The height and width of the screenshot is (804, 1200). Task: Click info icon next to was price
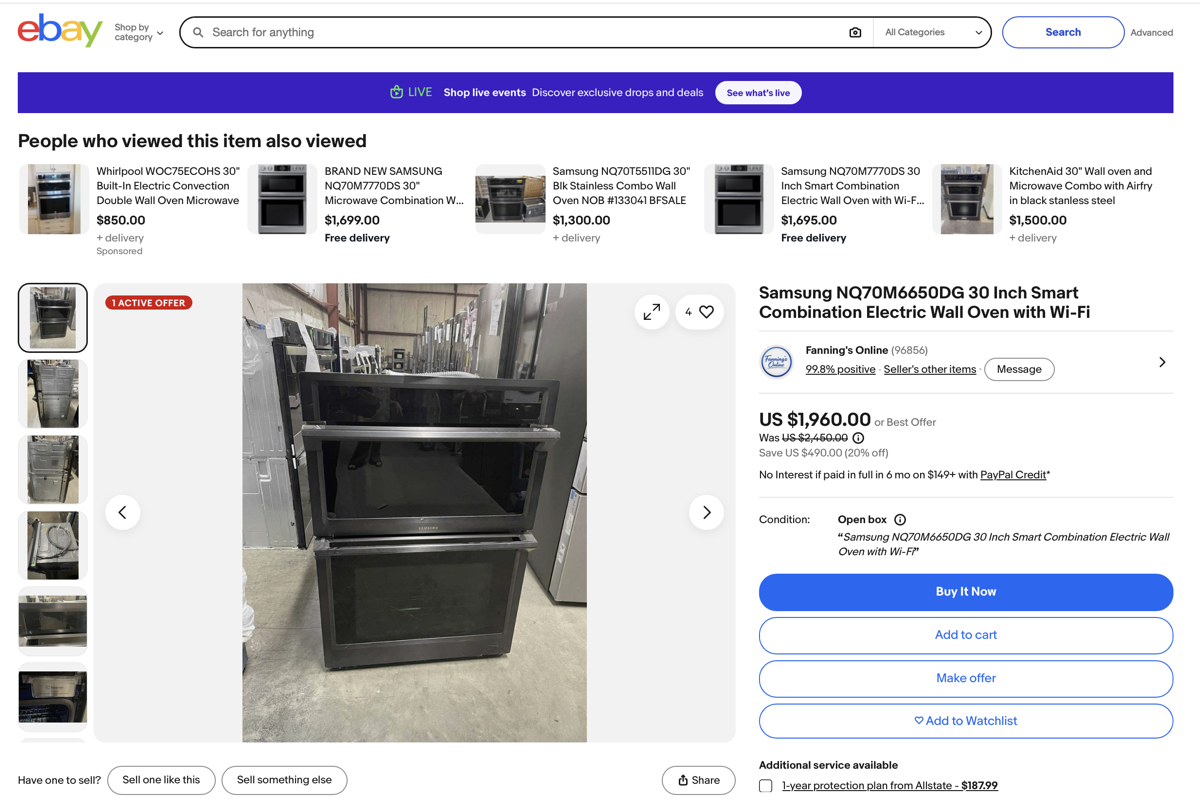858,438
